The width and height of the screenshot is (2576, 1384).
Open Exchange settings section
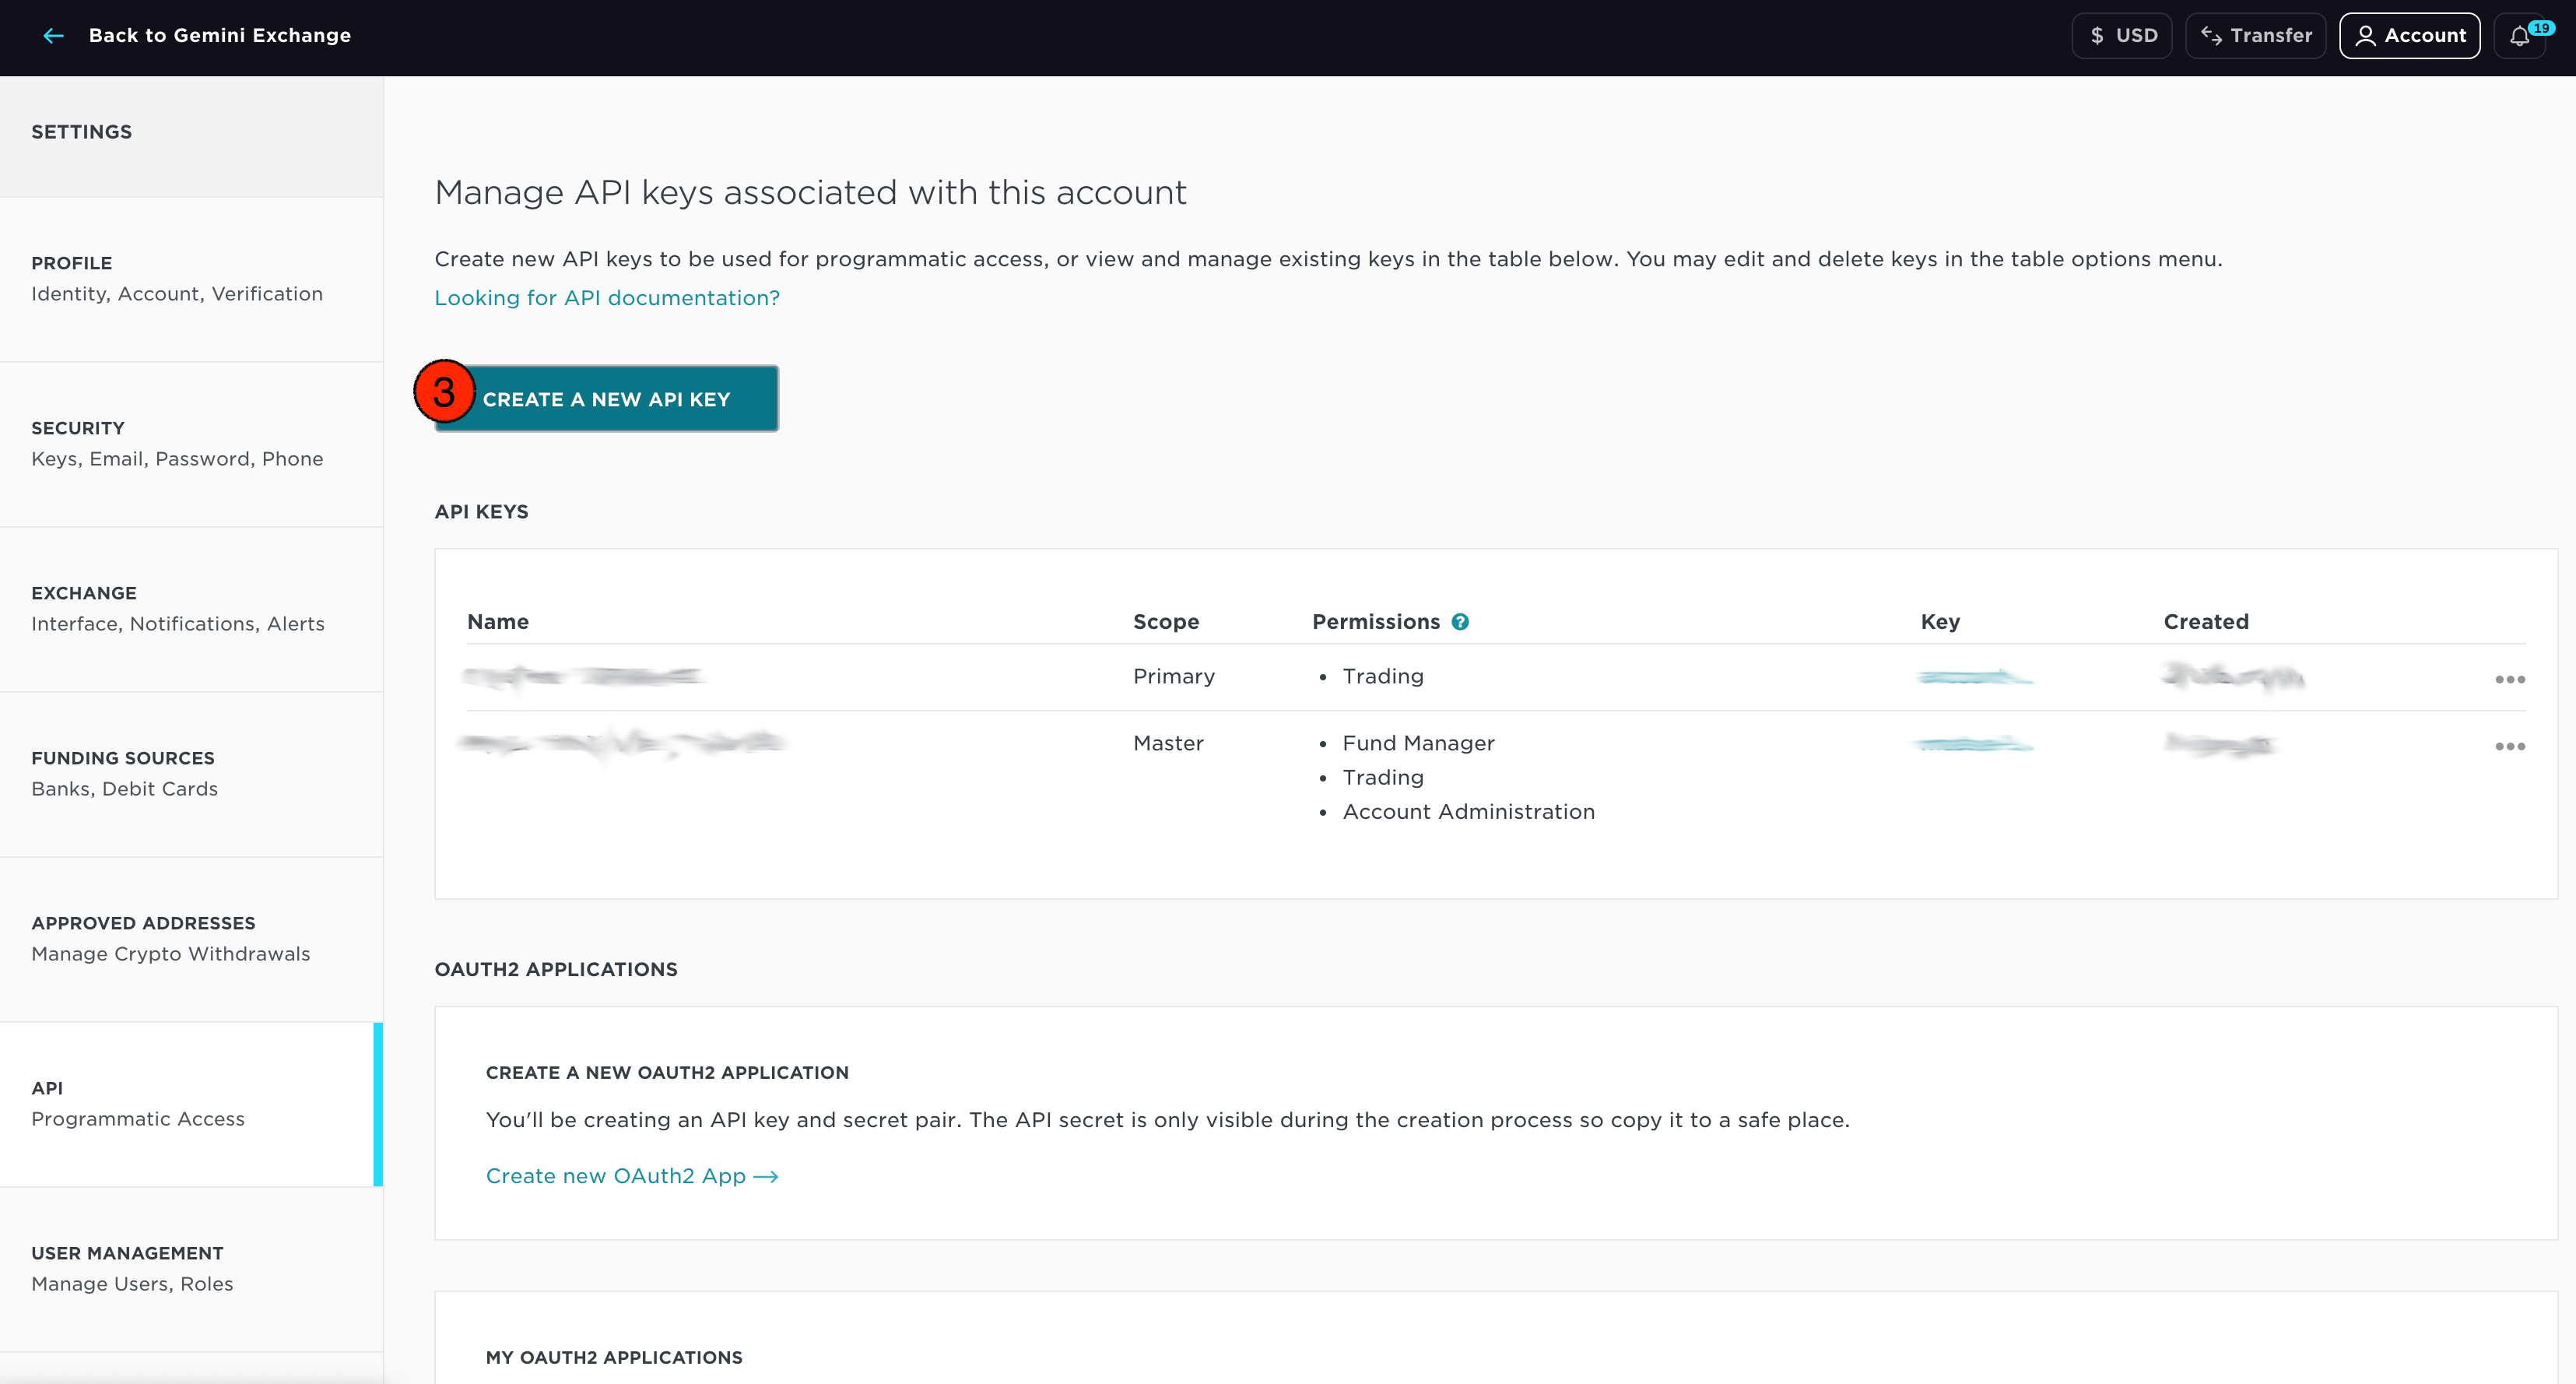pos(191,609)
